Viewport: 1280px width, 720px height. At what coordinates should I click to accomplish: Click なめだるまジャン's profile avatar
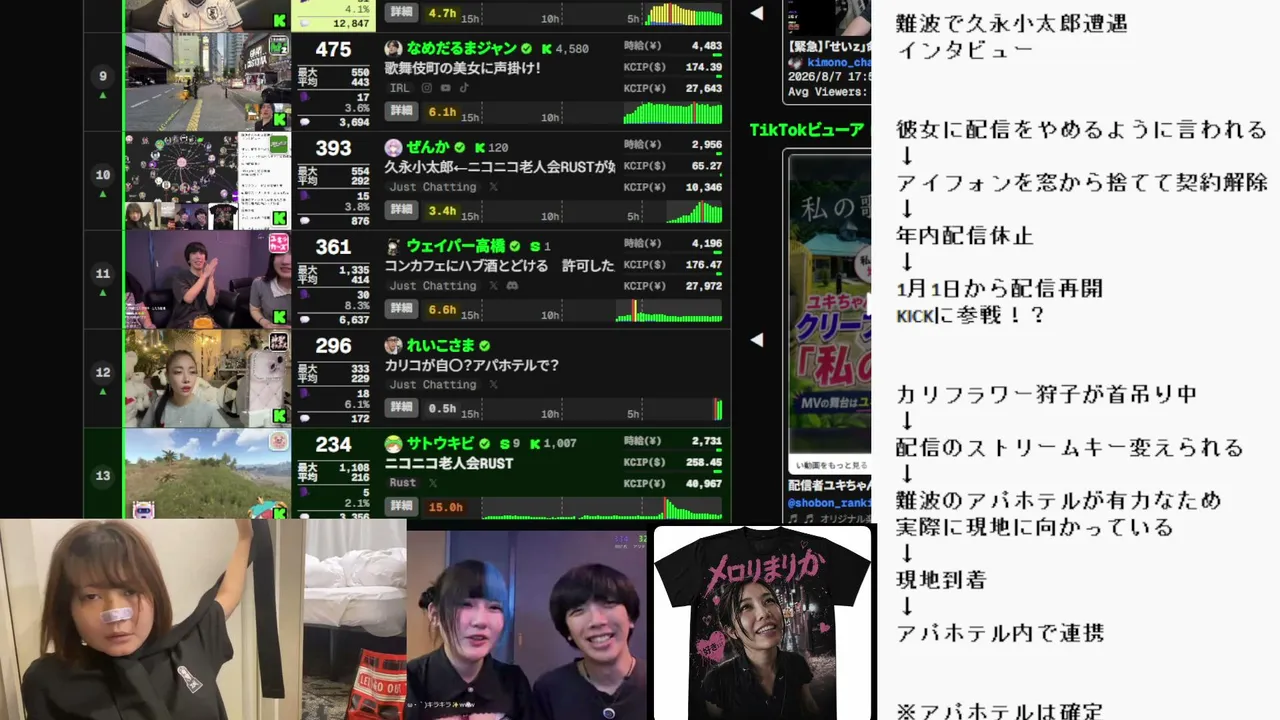coord(393,48)
